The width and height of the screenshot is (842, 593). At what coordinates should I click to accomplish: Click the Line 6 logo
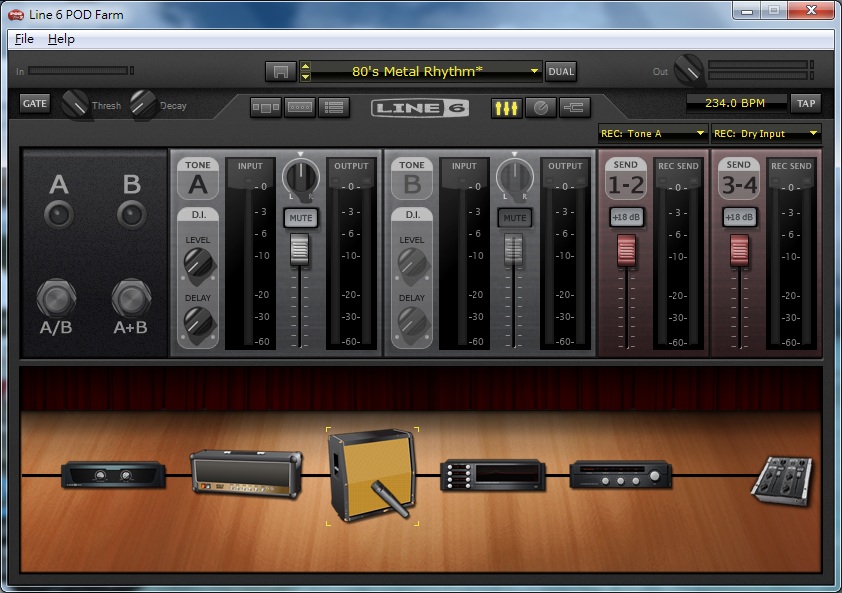420,108
